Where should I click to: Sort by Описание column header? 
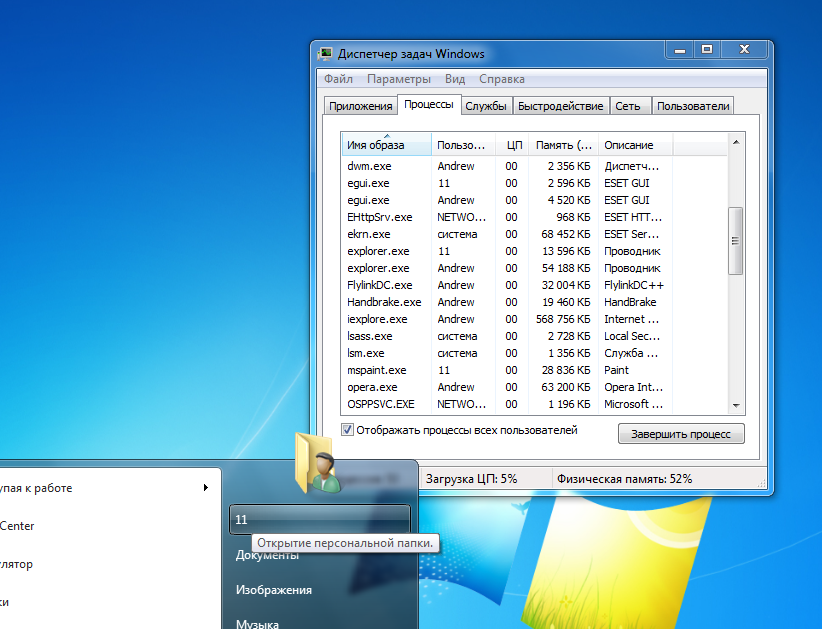pyautogui.click(x=635, y=145)
